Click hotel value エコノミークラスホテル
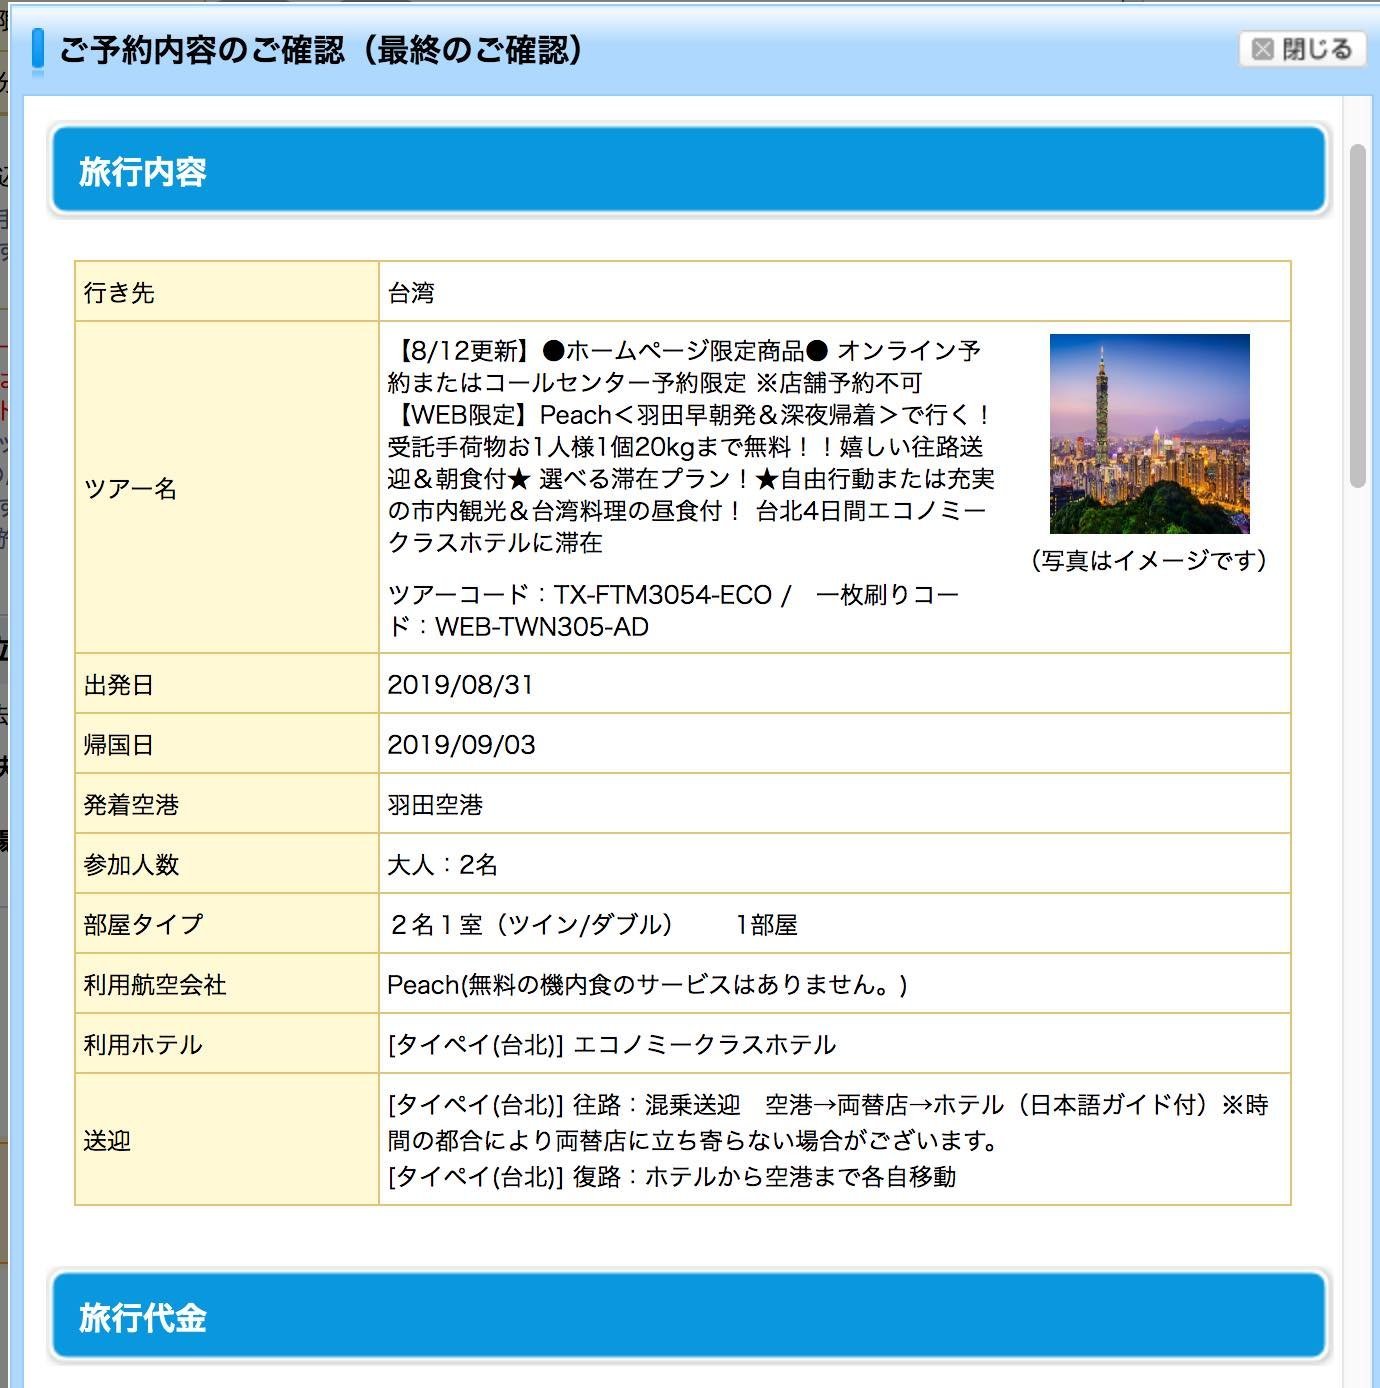The height and width of the screenshot is (1388, 1380). pos(704,1044)
